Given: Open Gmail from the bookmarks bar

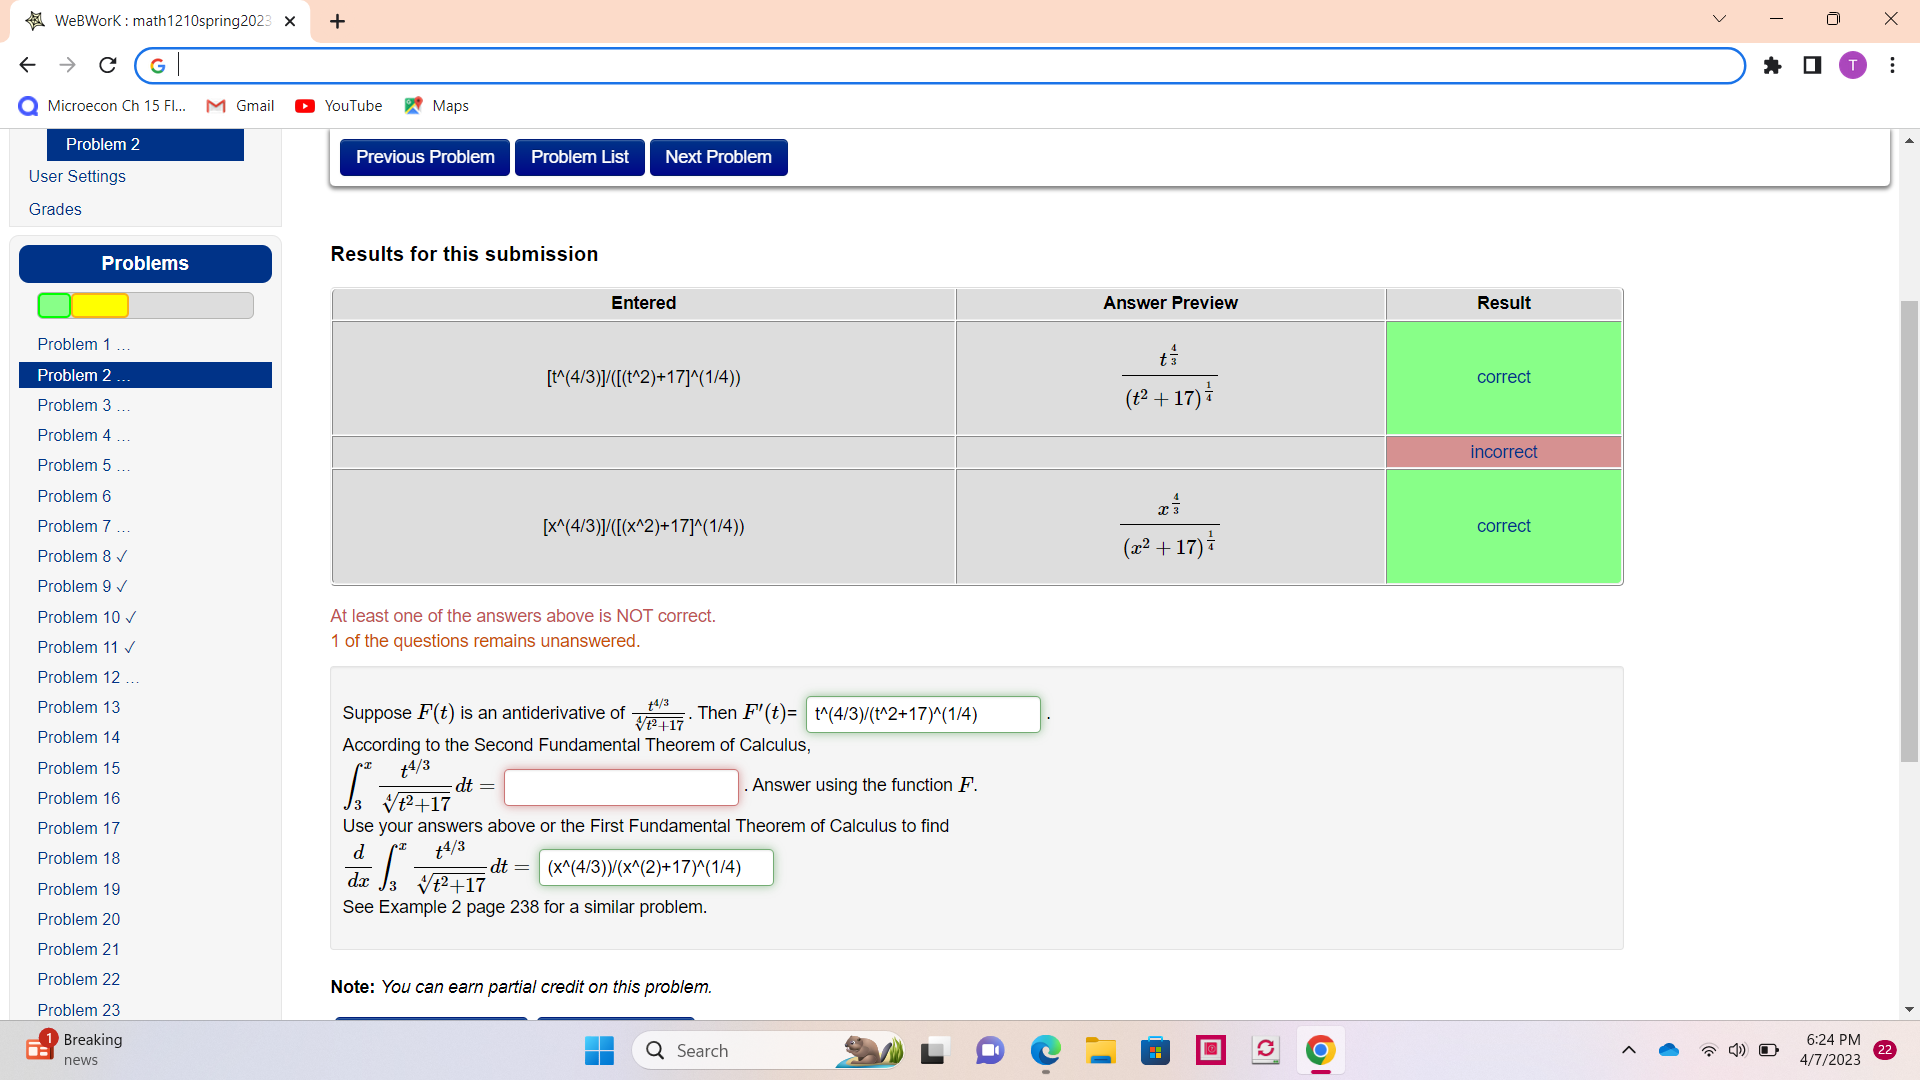Looking at the screenshot, I should tap(240, 105).
